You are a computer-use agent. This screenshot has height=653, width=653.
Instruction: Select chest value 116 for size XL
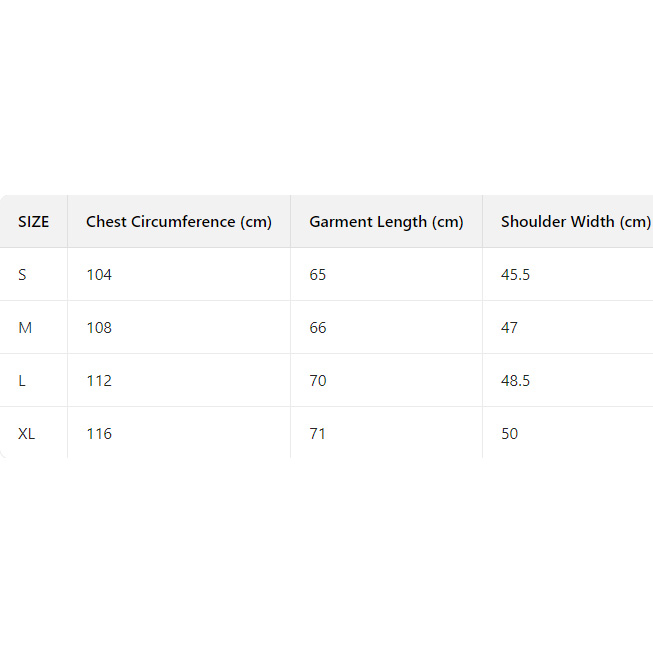[x=99, y=434]
